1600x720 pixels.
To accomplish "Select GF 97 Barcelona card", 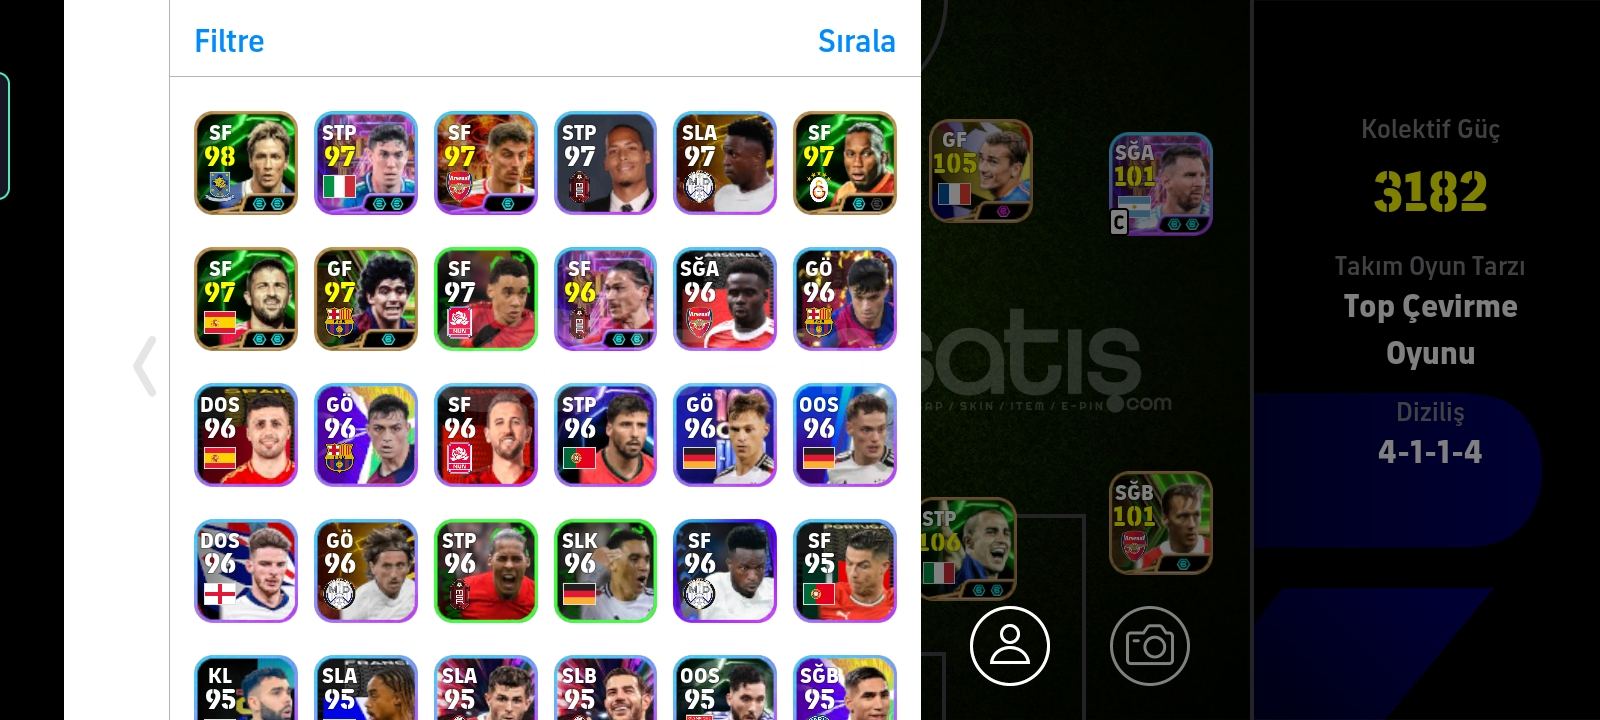I will [x=366, y=299].
